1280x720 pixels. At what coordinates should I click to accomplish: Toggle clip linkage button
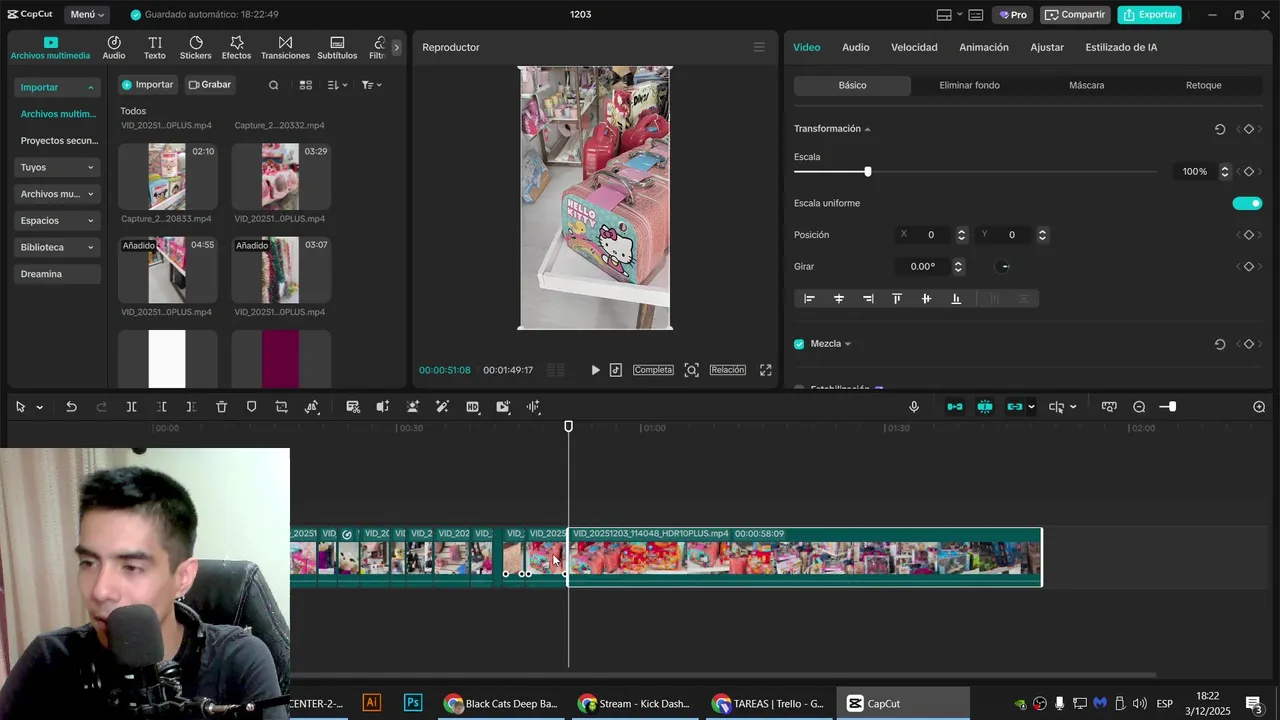coord(1015,407)
